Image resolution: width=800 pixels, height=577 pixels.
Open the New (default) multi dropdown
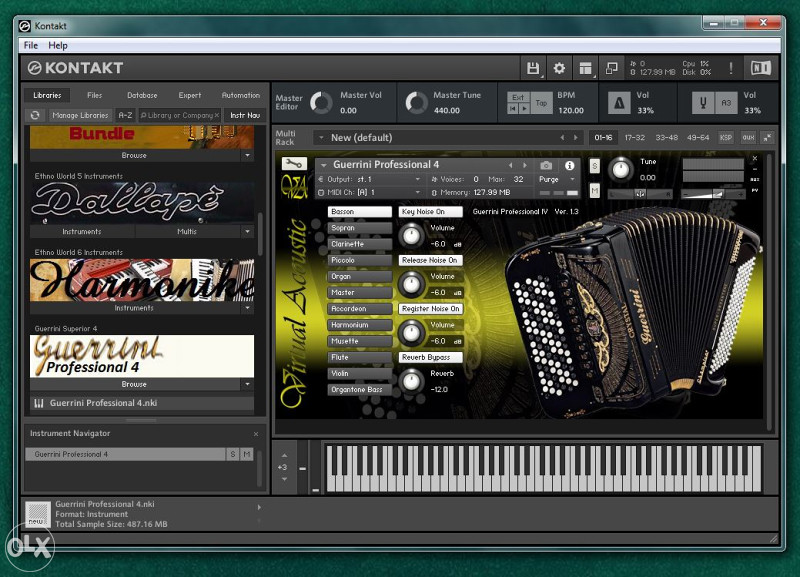point(321,137)
